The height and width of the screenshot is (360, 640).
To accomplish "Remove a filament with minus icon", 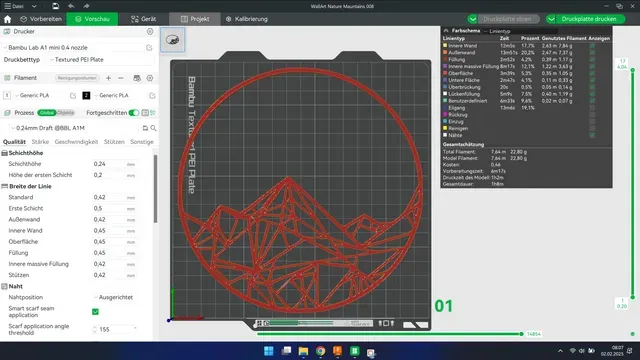I will (120, 78).
